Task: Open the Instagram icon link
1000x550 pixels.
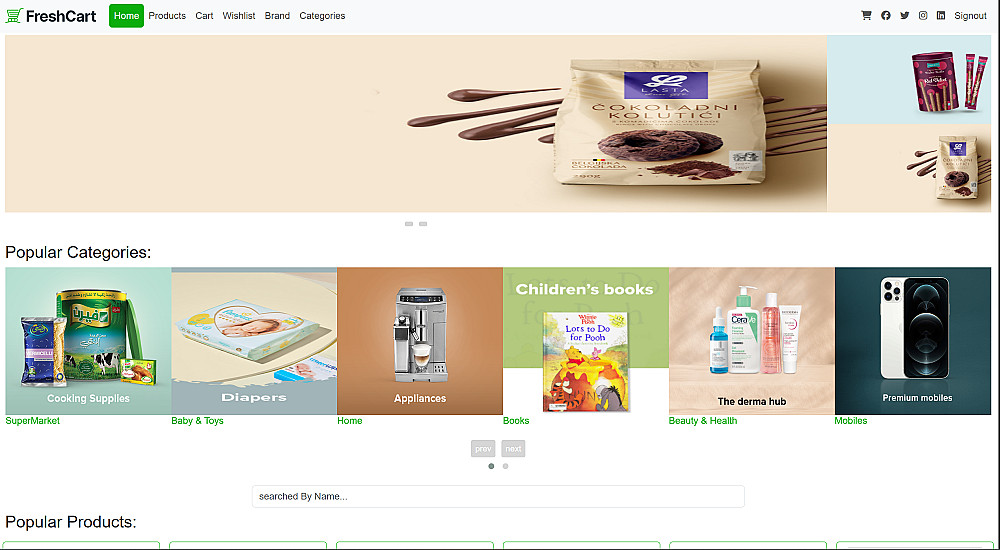Action: click(x=923, y=15)
